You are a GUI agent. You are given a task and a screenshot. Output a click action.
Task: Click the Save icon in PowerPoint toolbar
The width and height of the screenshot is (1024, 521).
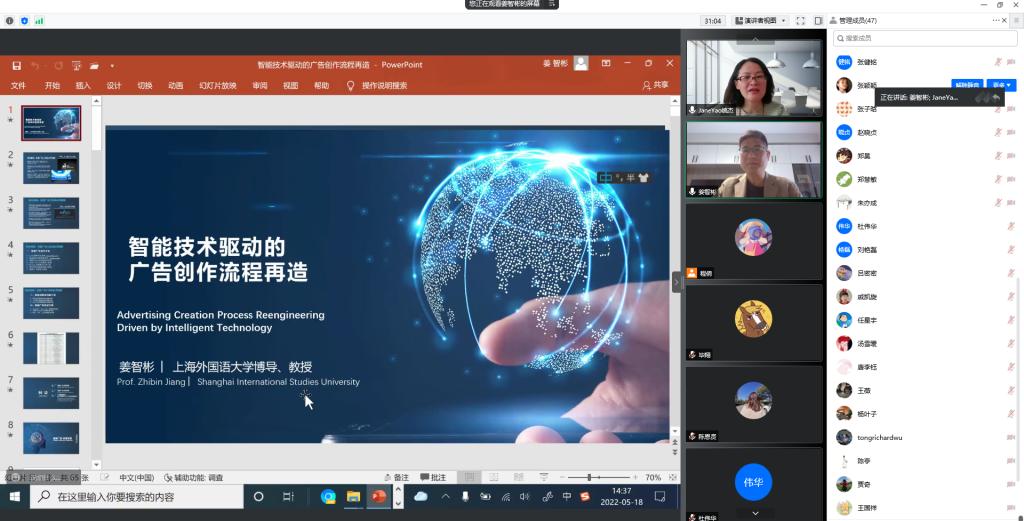click(17, 65)
